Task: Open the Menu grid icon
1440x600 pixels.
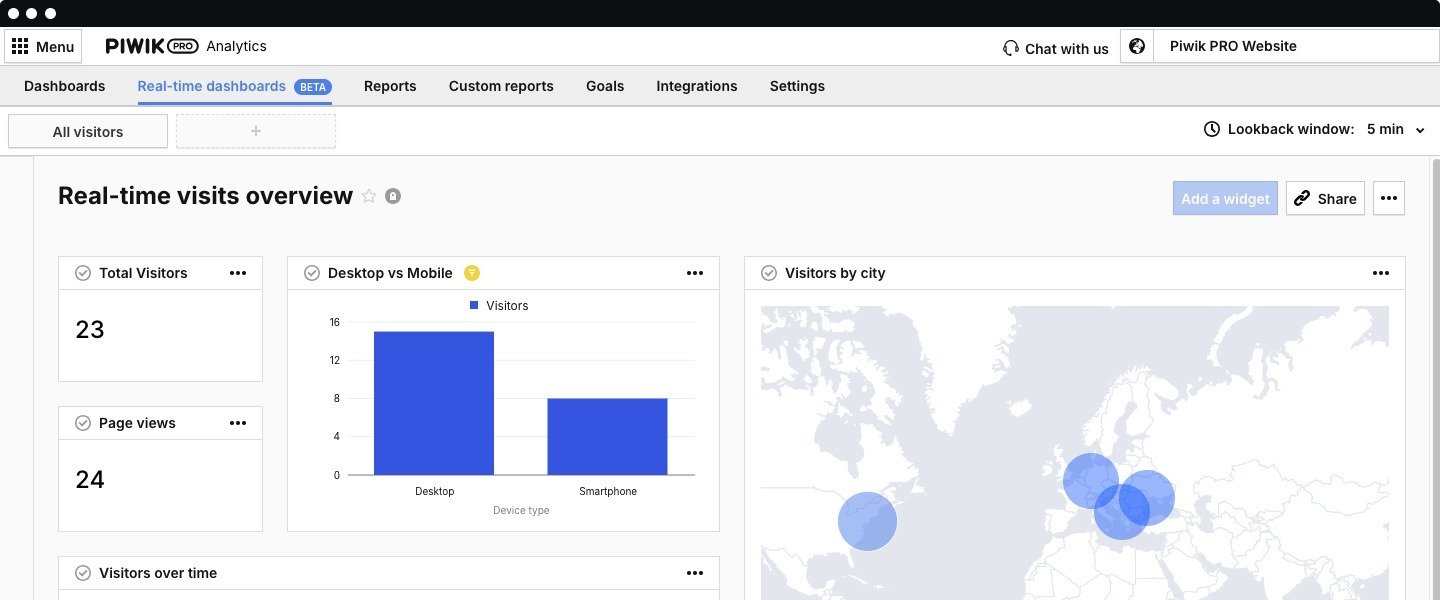Action: click(x=20, y=47)
